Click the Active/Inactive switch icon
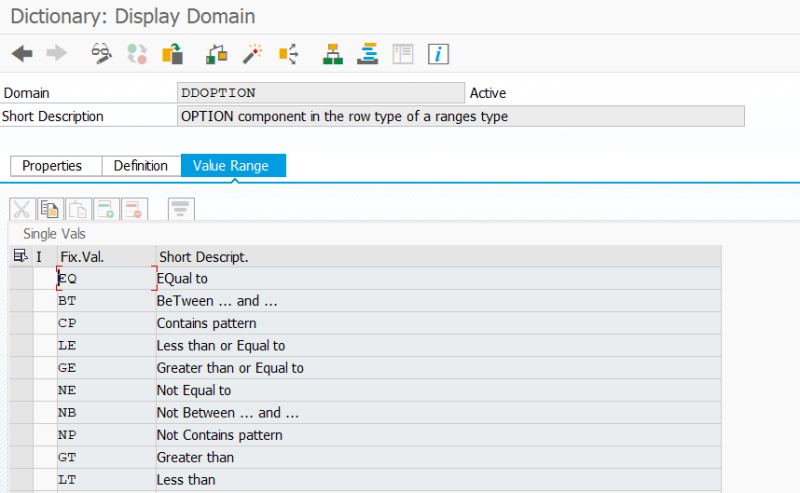 (x=137, y=54)
